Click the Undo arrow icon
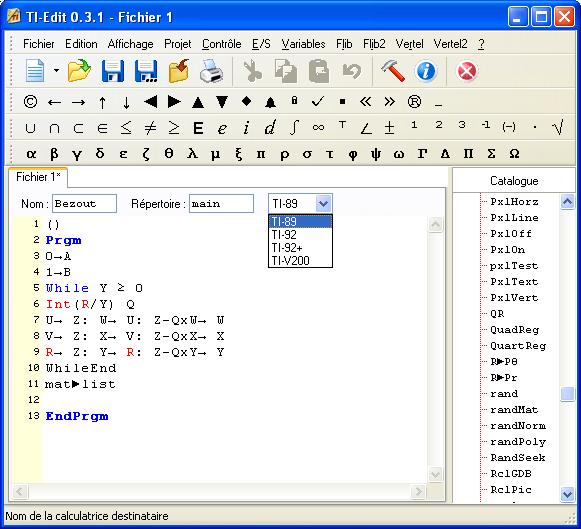The width and height of the screenshot is (581, 529). (351, 71)
